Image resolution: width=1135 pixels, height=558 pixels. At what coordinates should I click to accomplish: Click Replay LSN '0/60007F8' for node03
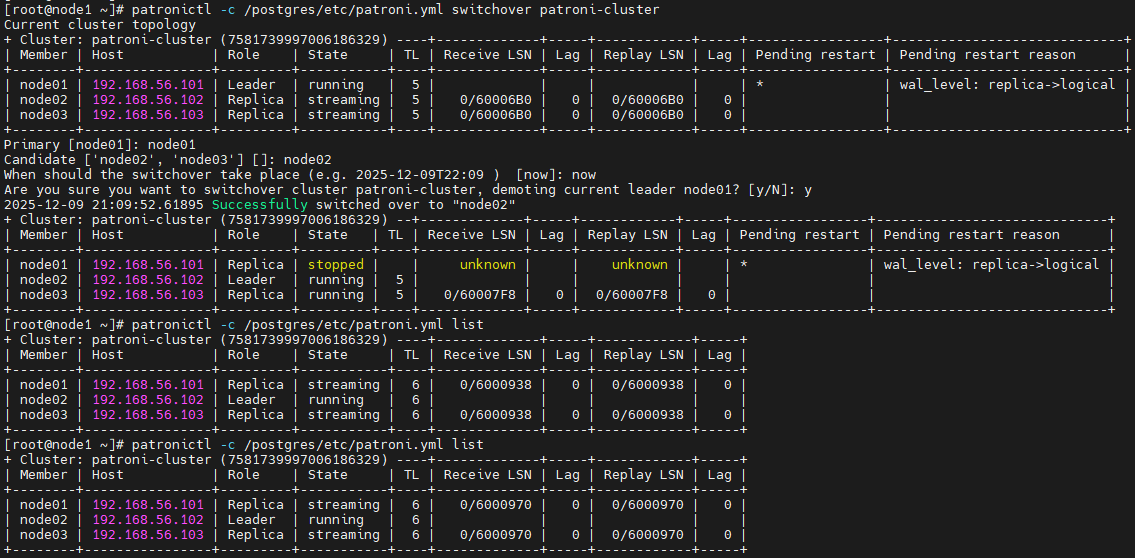631,295
